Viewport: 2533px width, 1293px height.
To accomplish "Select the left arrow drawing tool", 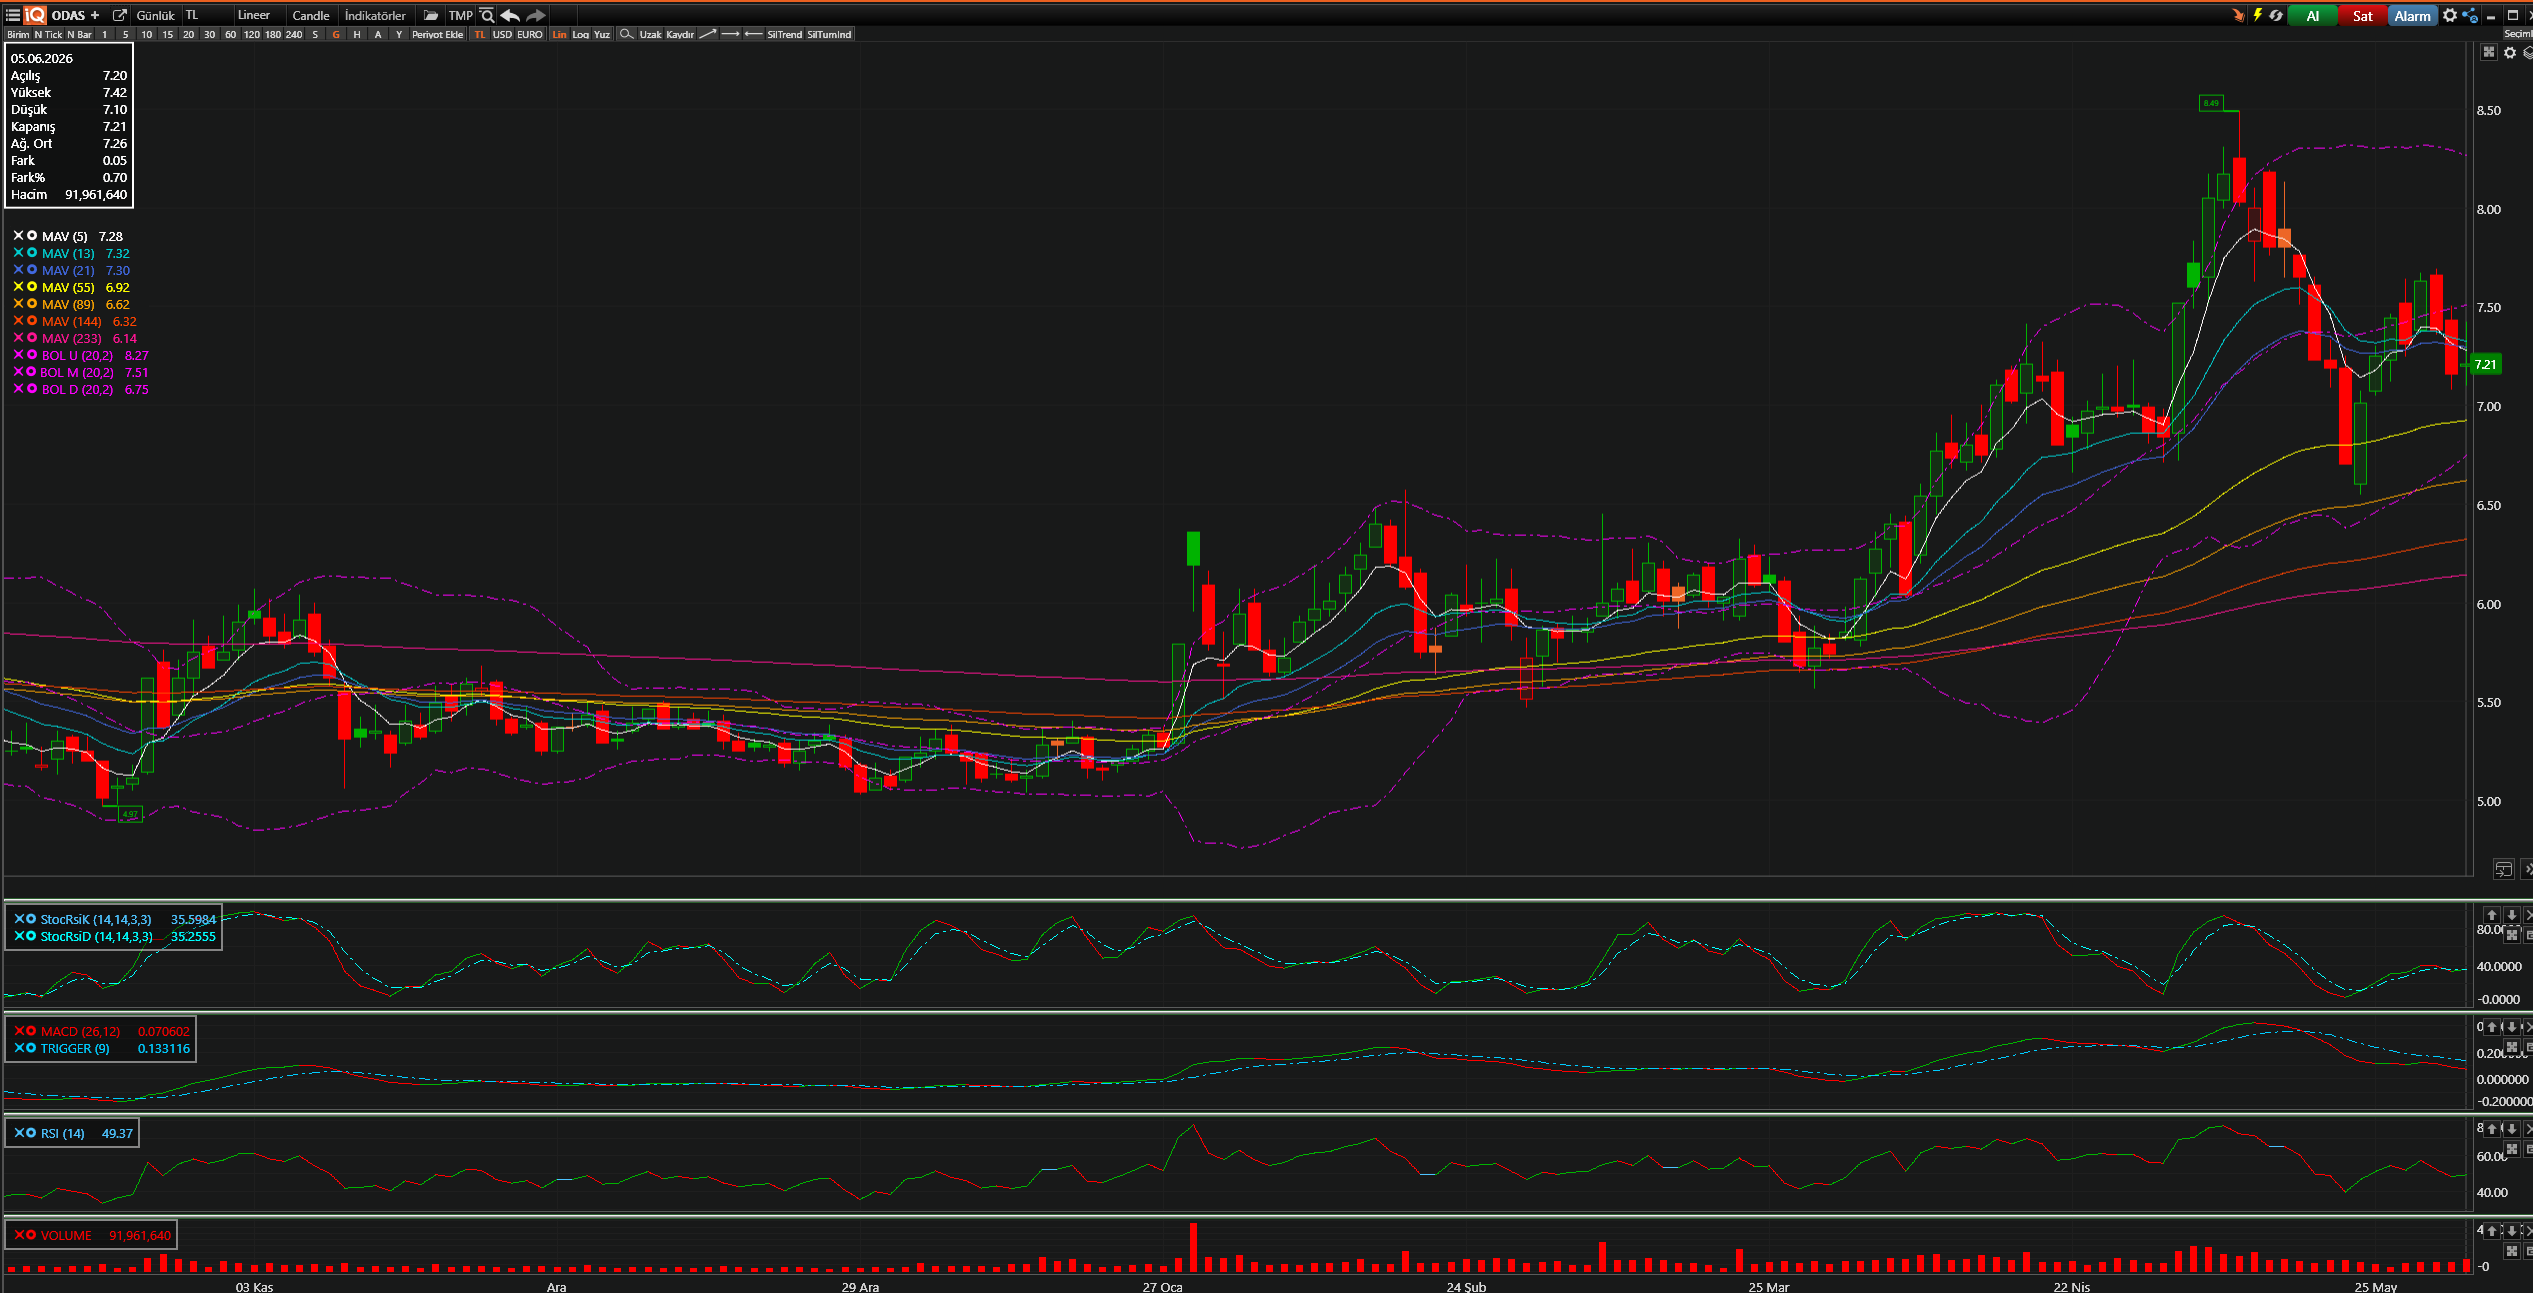I will coord(753,34).
